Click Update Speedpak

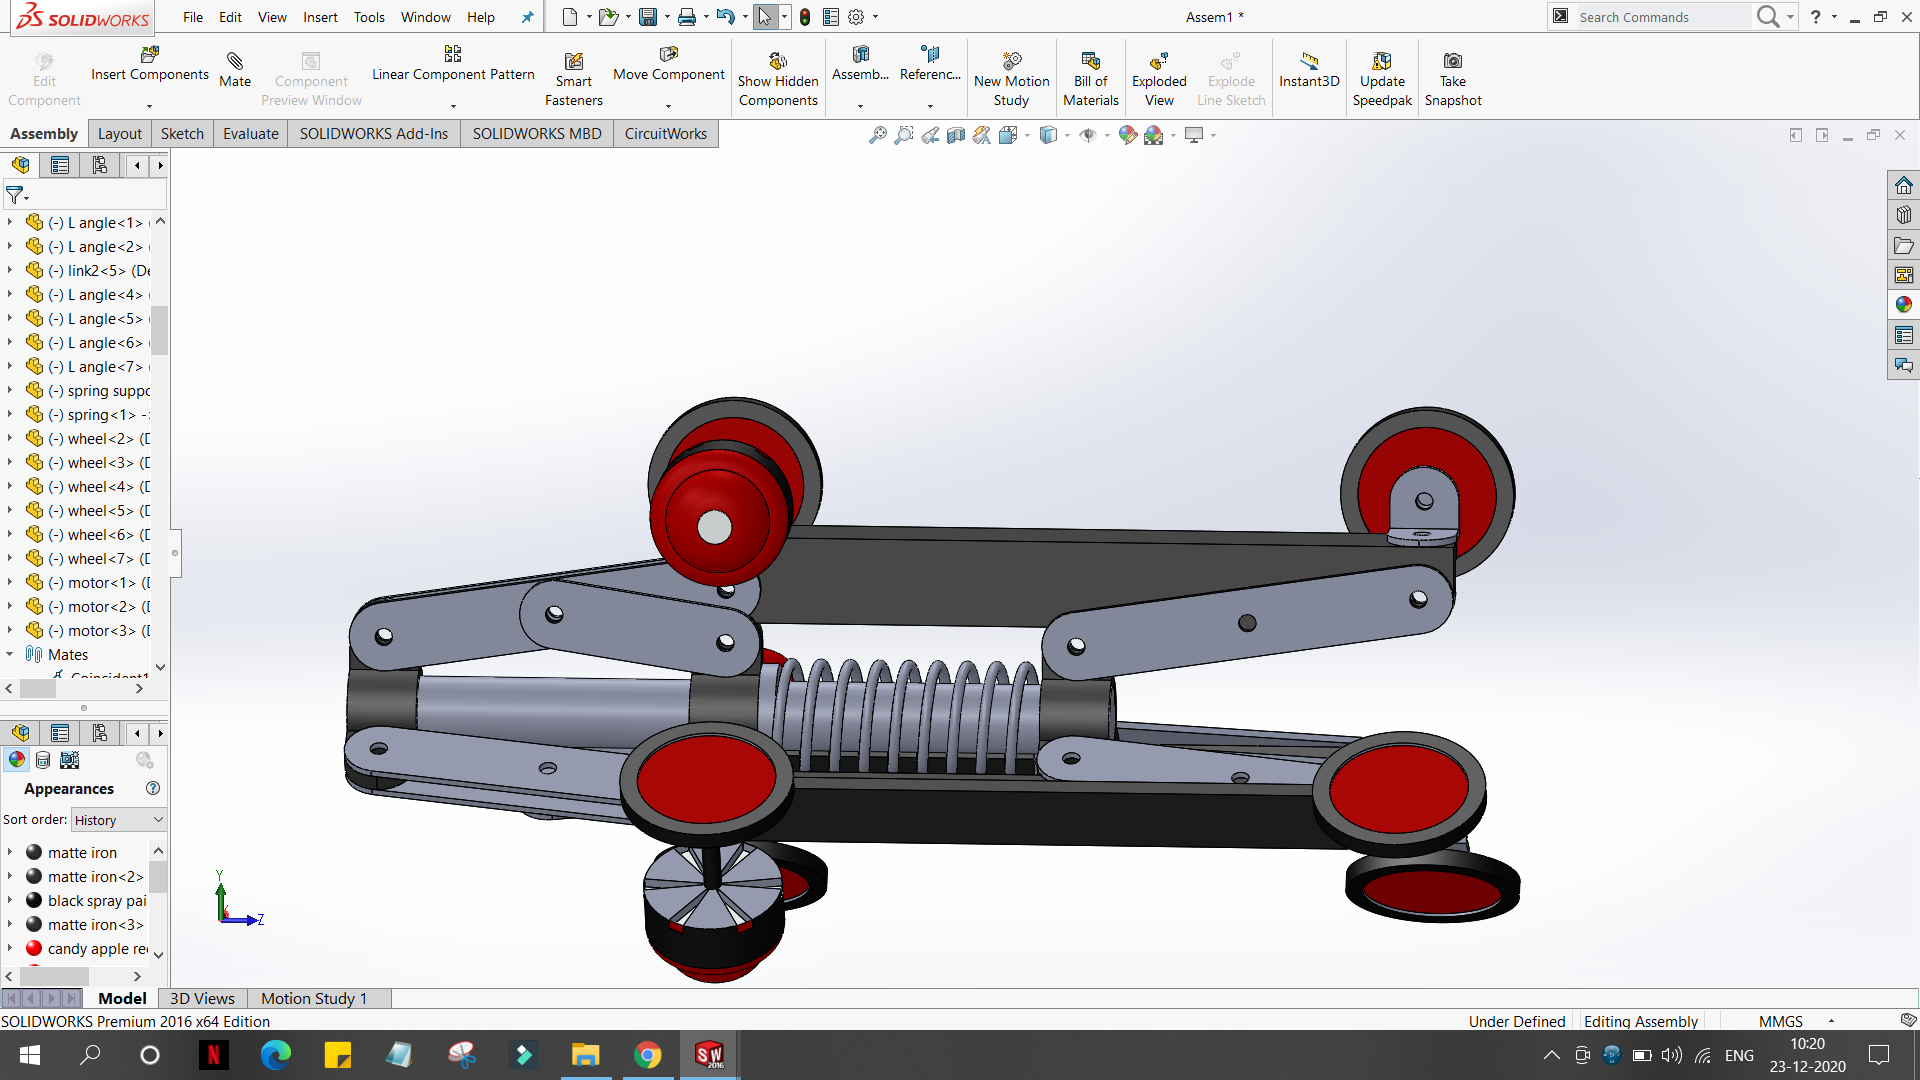click(1382, 79)
